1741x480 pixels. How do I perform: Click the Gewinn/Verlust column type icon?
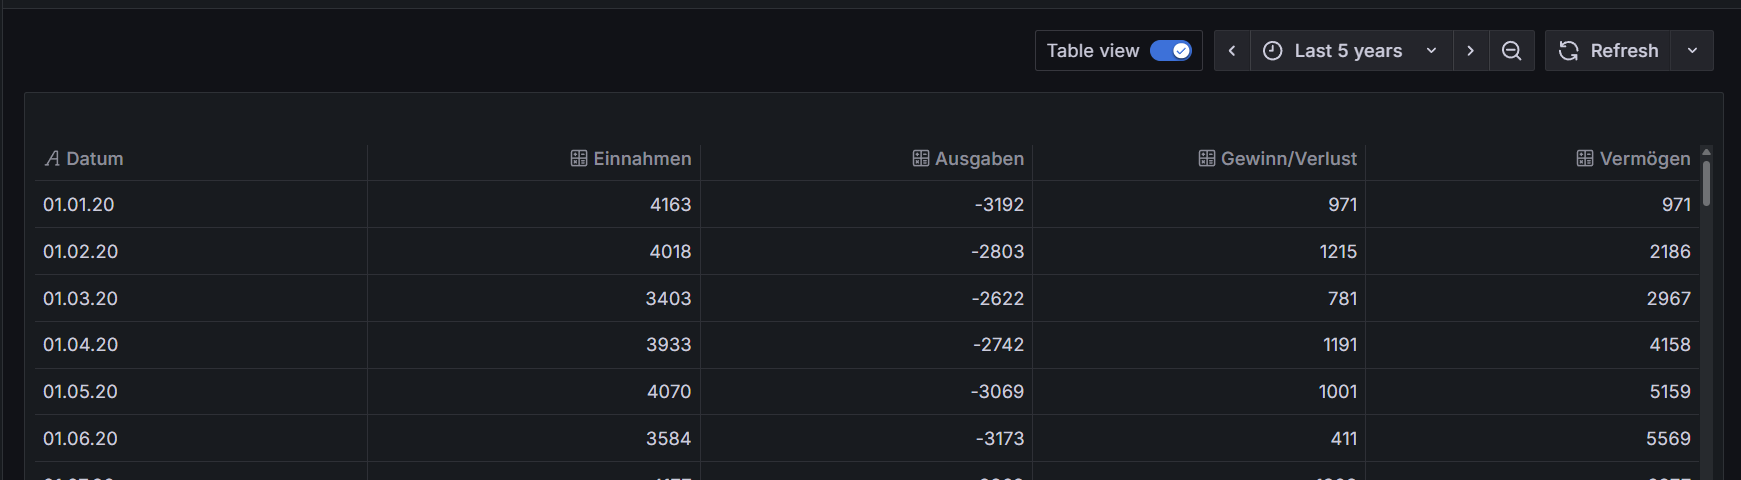(1207, 159)
